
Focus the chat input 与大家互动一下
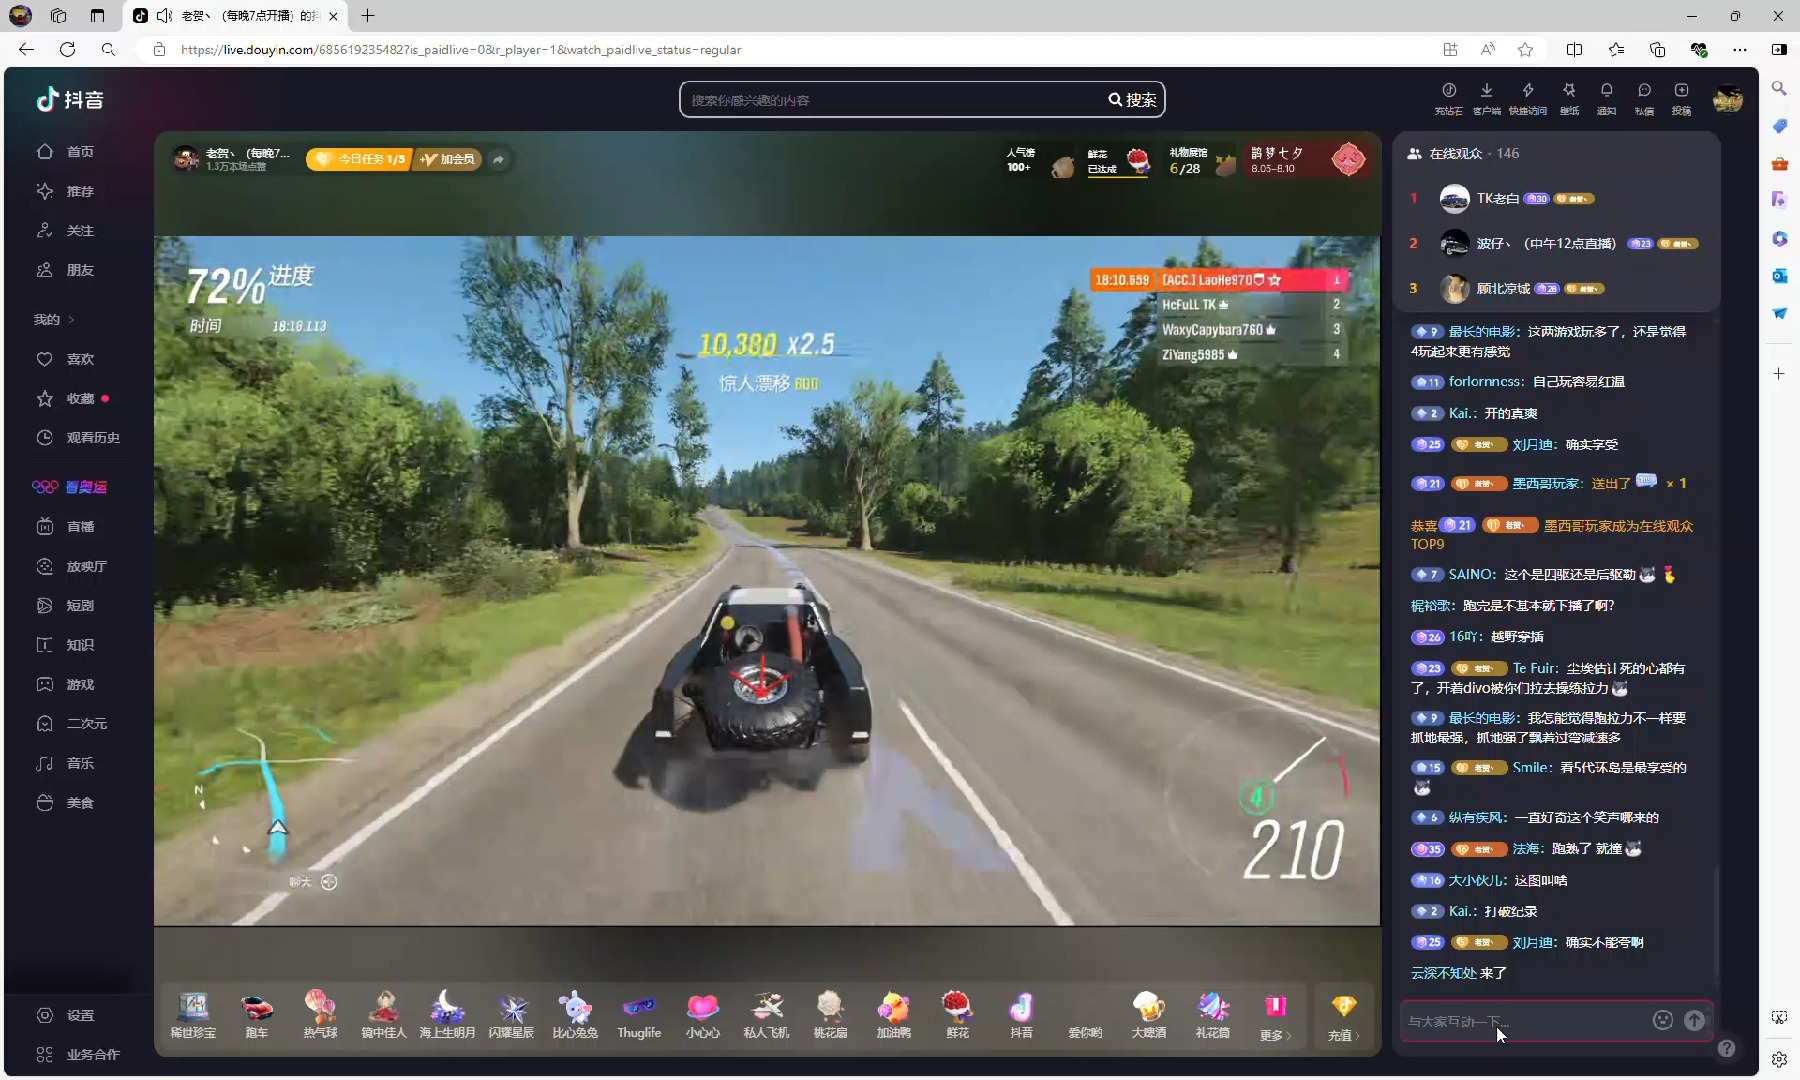pyautogui.click(x=1524, y=1020)
